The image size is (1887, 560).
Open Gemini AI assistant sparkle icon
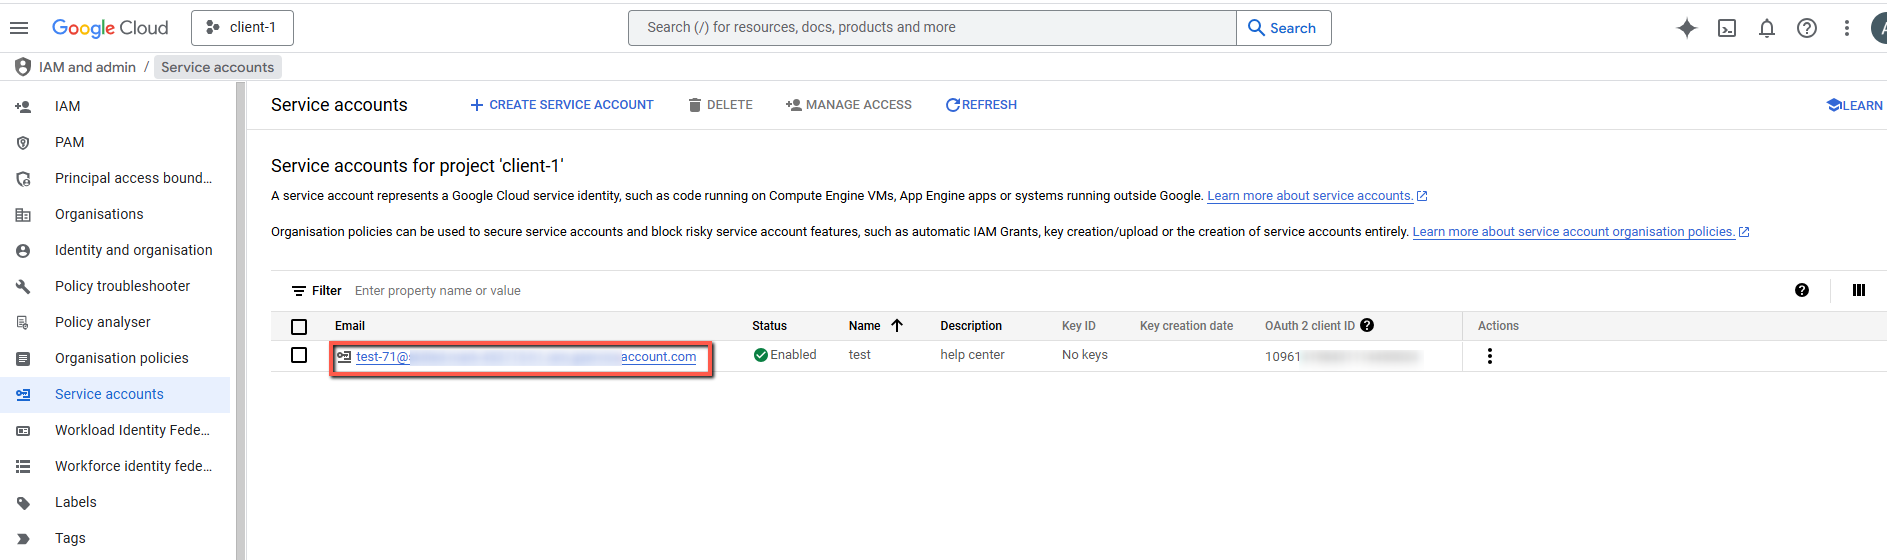pos(1687,28)
